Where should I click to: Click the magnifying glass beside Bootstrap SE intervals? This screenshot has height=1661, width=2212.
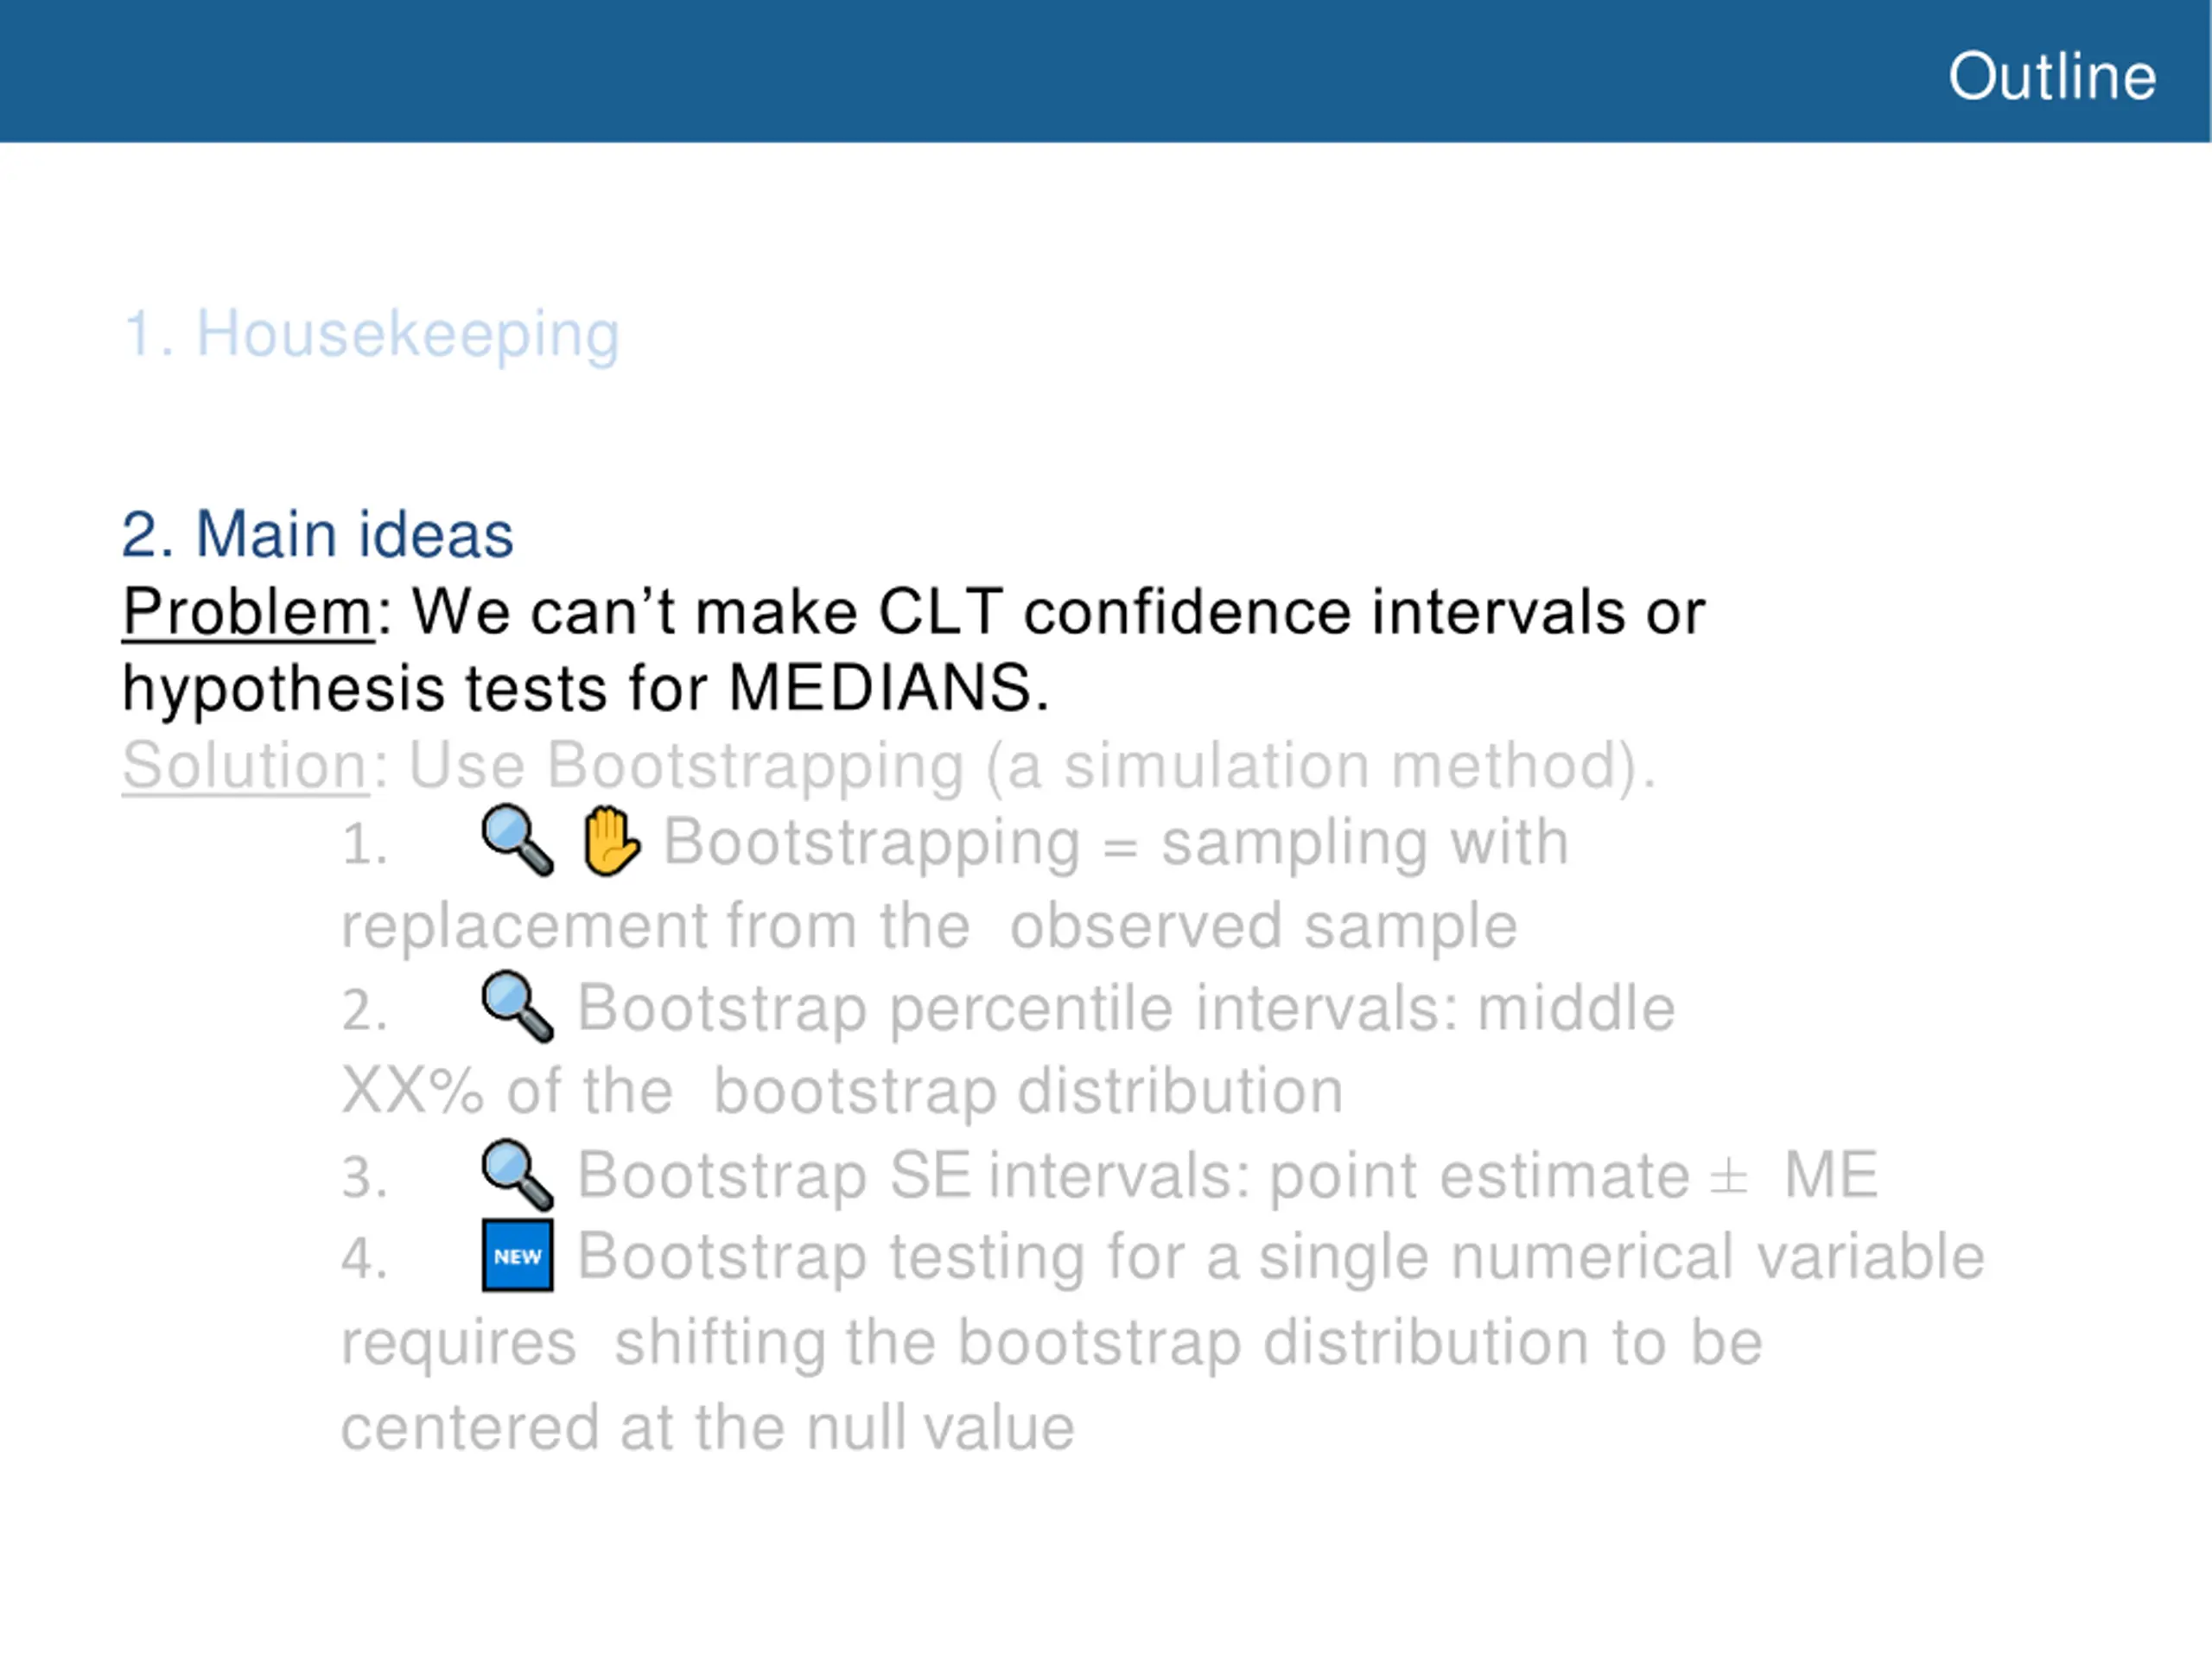click(517, 1175)
